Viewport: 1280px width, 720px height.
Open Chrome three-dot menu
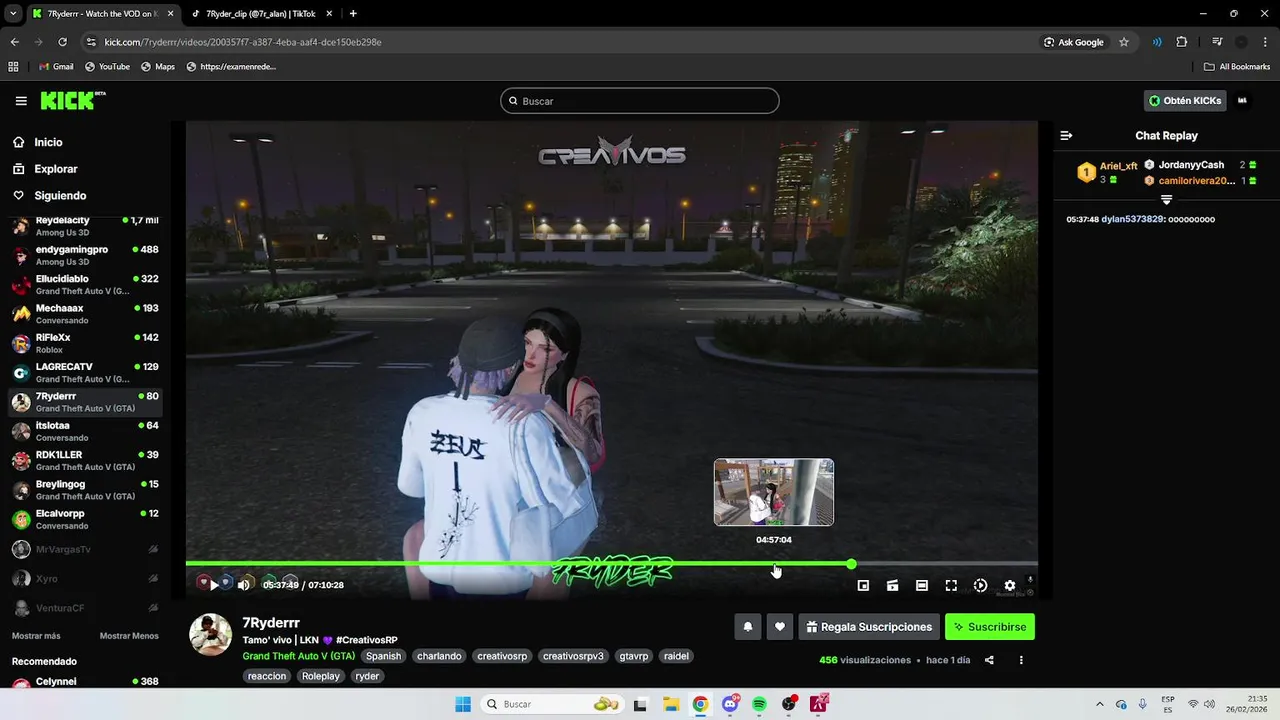click(x=1265, y=42)
